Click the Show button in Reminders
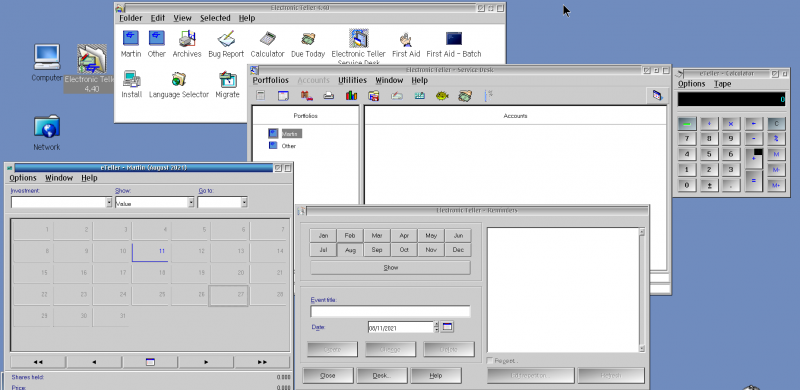The image size is (800, 390). click(390, 267)
